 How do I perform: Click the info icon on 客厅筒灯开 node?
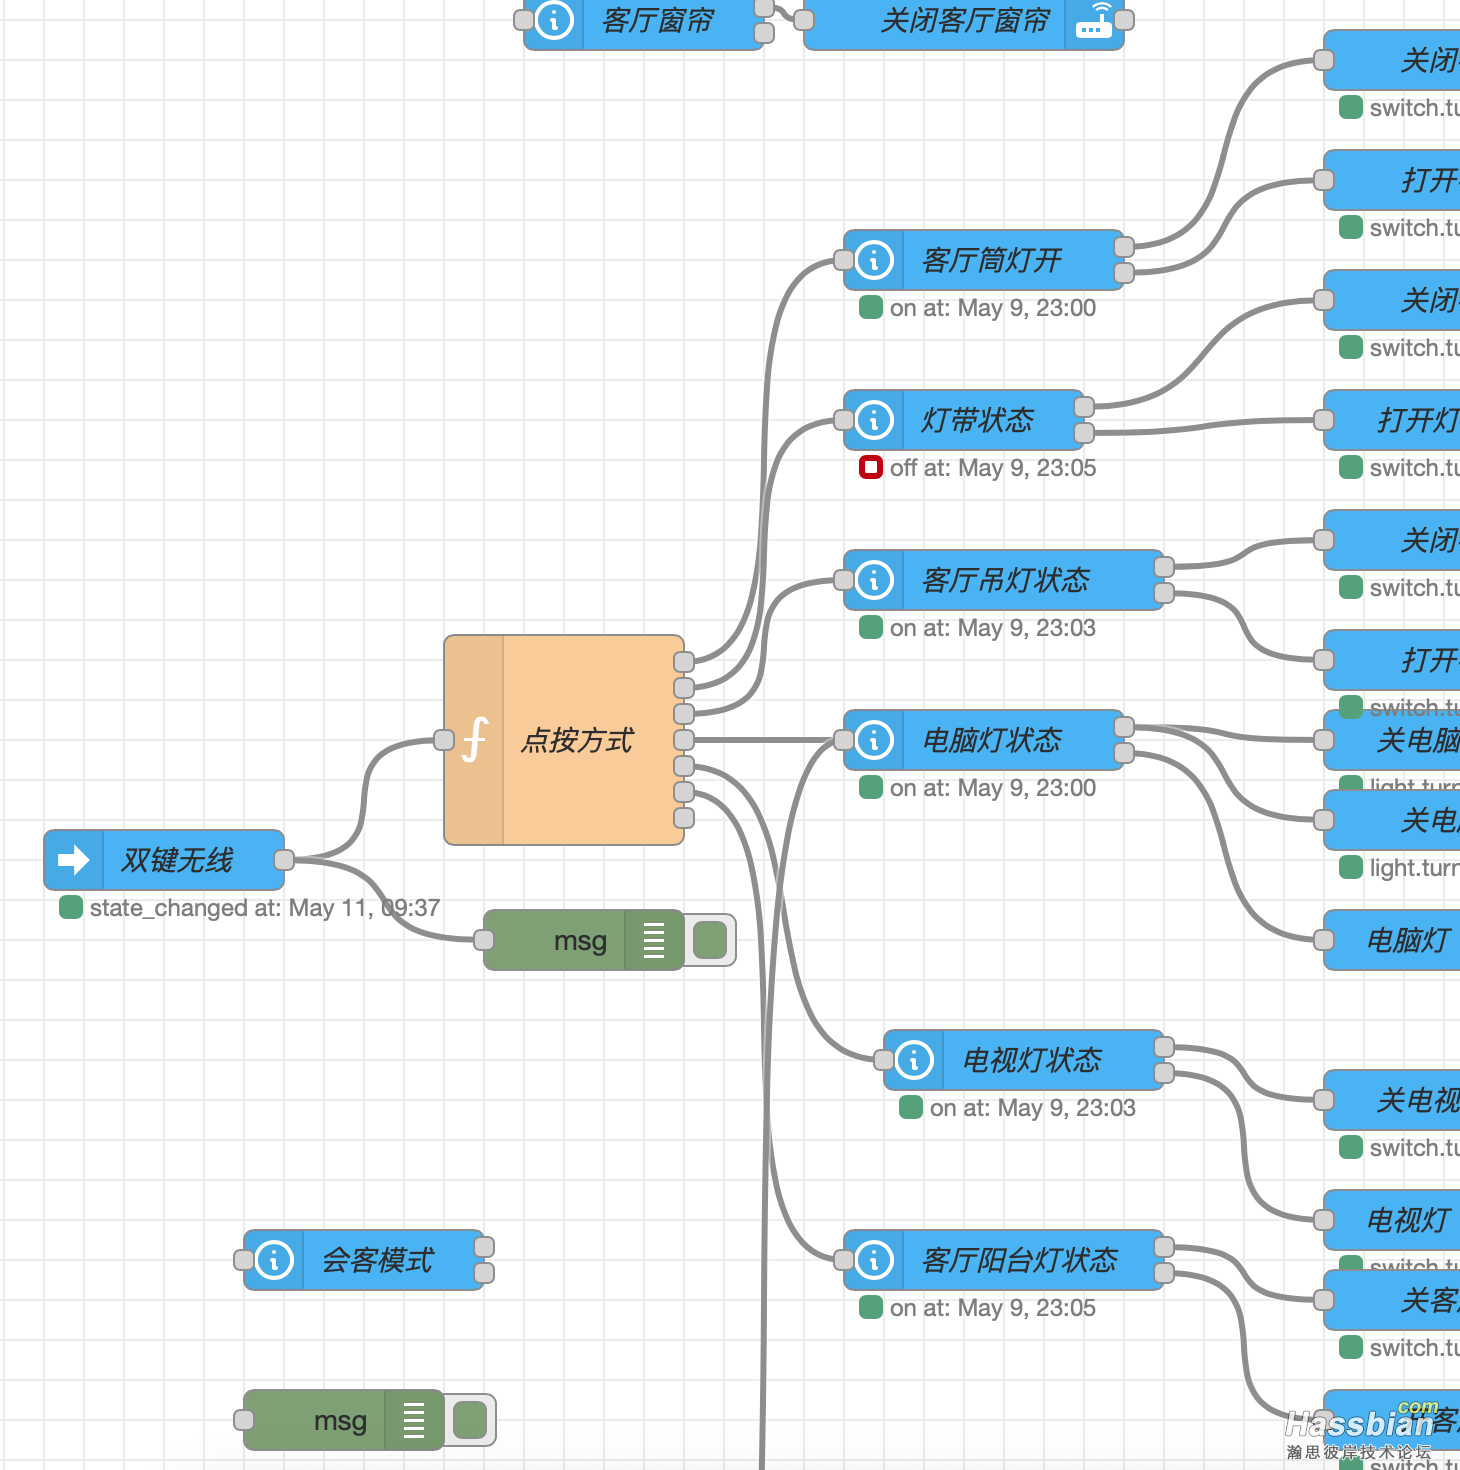[x=874, y=260]
